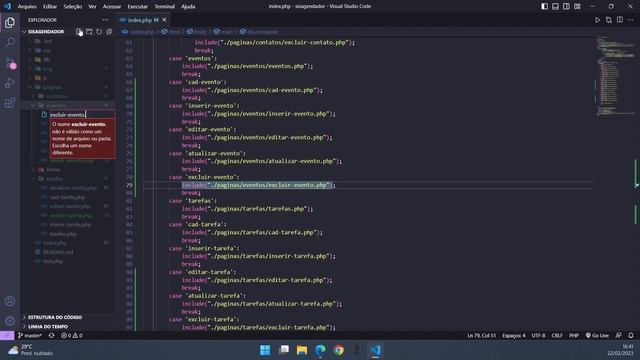Open the Search view in activity bar
The width and height of the screenshot is (640, 360).
tap(10, 42)
